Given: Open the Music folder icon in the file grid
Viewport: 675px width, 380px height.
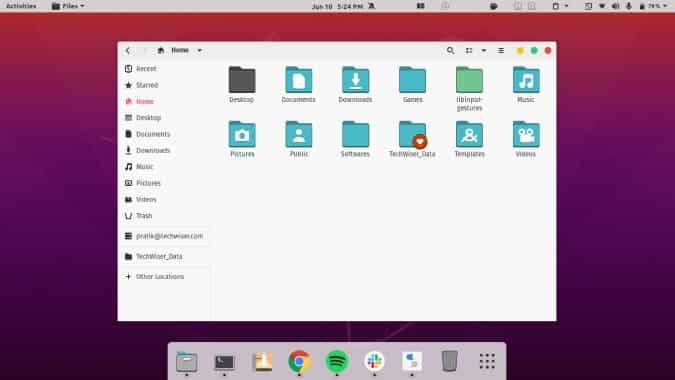Looking at the screenshot, I should coord(526,80).
